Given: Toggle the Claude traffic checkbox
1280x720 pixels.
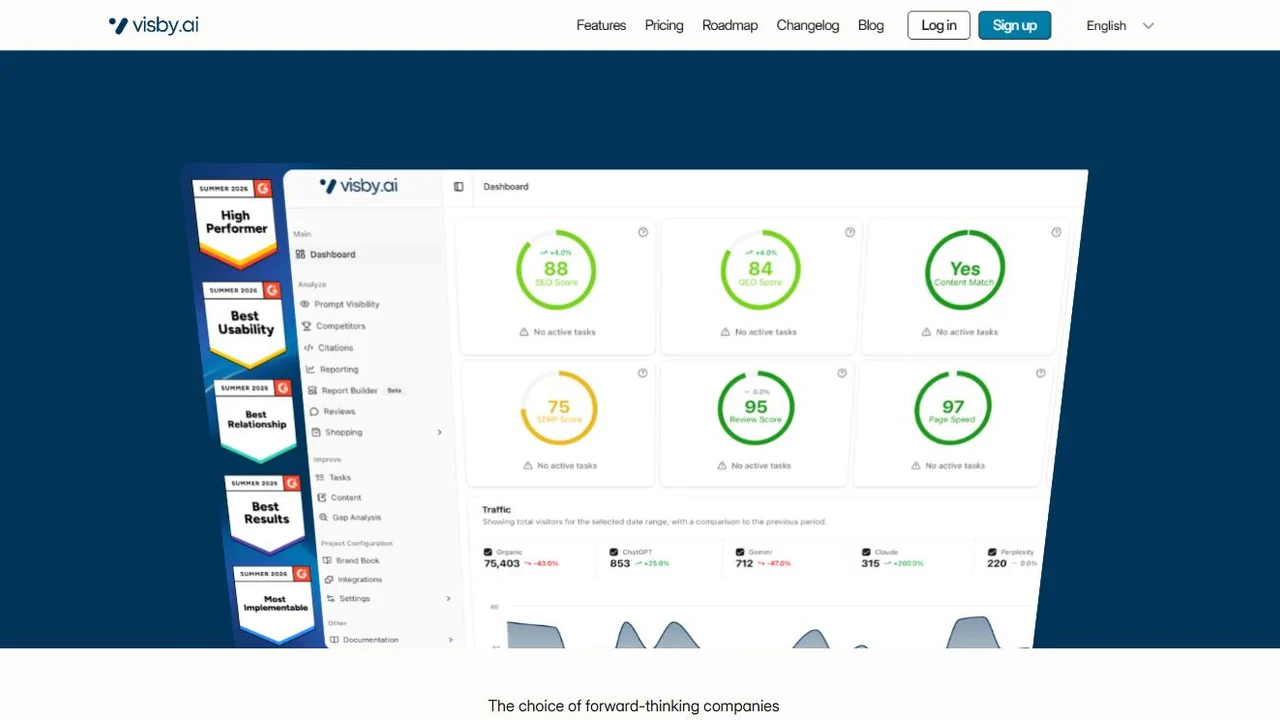Looking at the screenshot, I should tap(867, 552).
